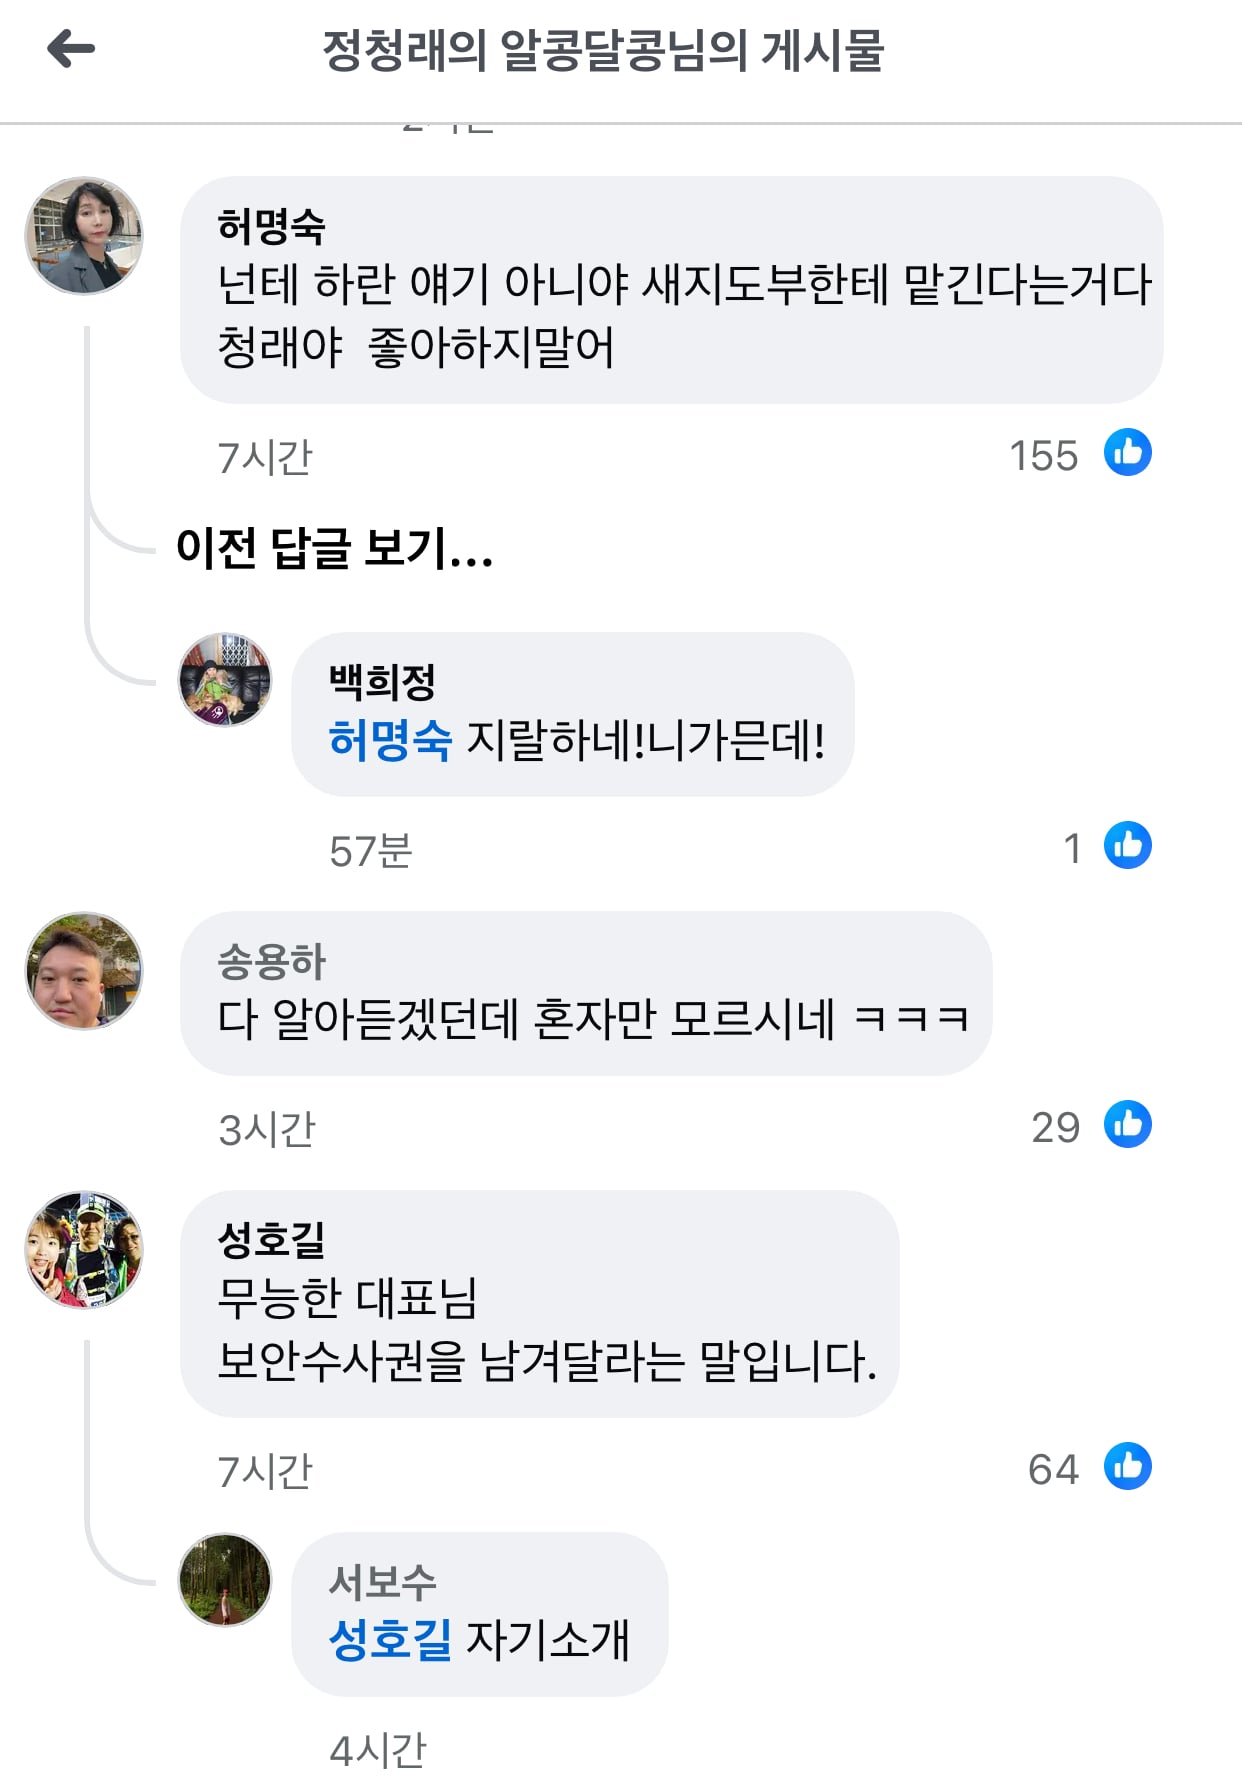Tap like icon on 성호길's comment

[x=1128, y=1466]
